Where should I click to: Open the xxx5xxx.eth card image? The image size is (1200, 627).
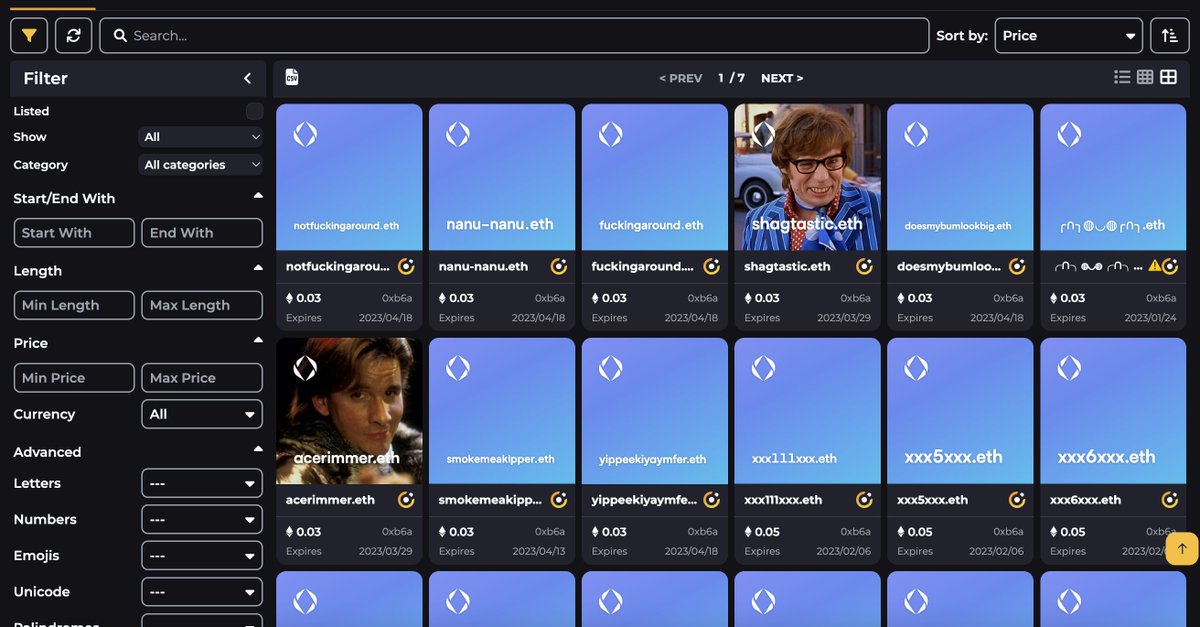[960, 411]
